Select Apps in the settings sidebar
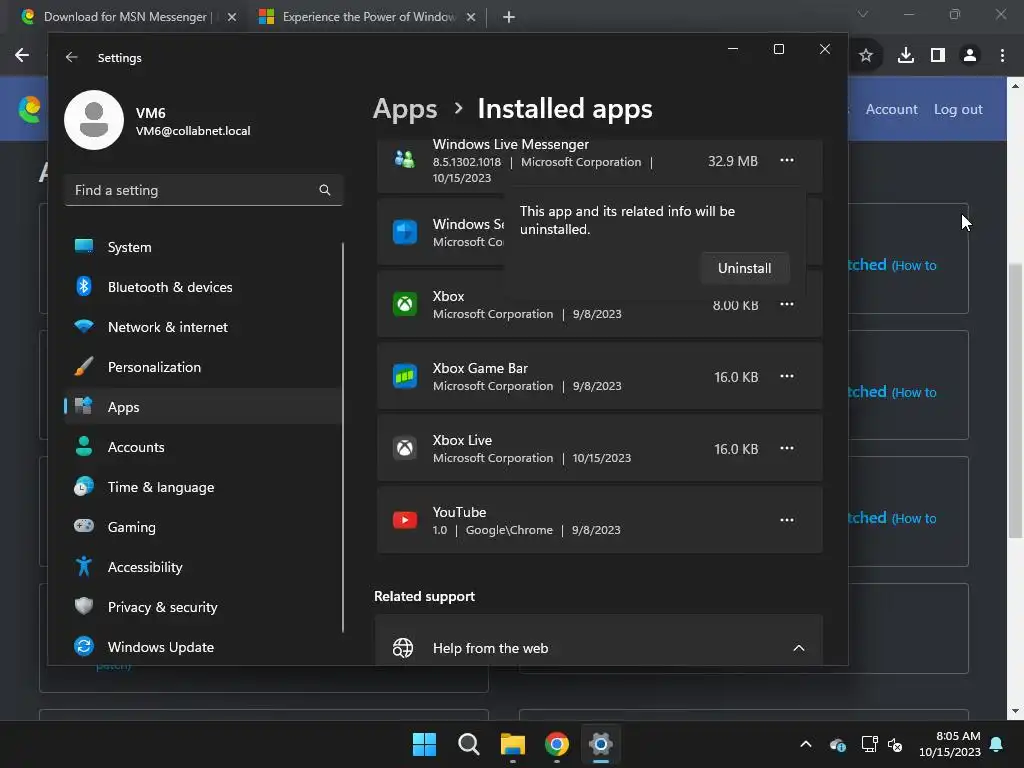Viewport: 1024px width, 768px height. click(x=204, y=407)
